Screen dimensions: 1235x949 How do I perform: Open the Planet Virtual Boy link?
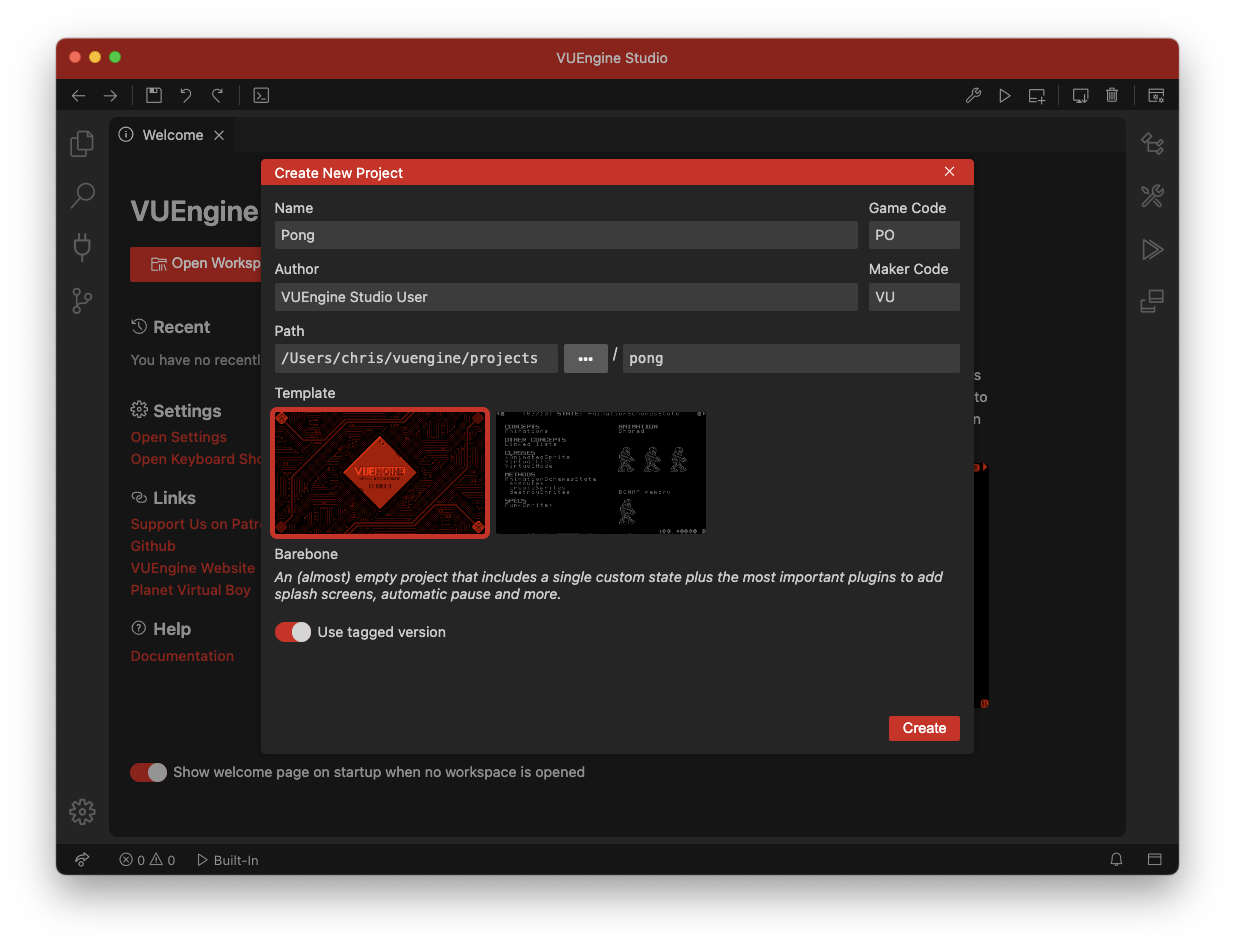tap(191, 590)
